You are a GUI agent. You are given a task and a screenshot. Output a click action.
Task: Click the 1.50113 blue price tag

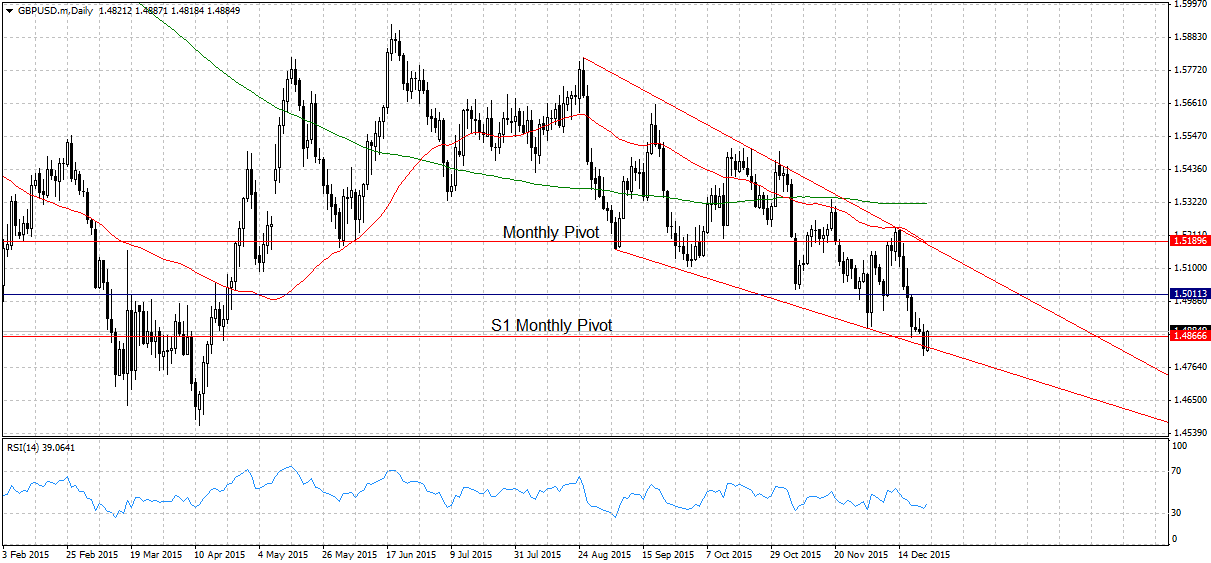(1189, 294)
